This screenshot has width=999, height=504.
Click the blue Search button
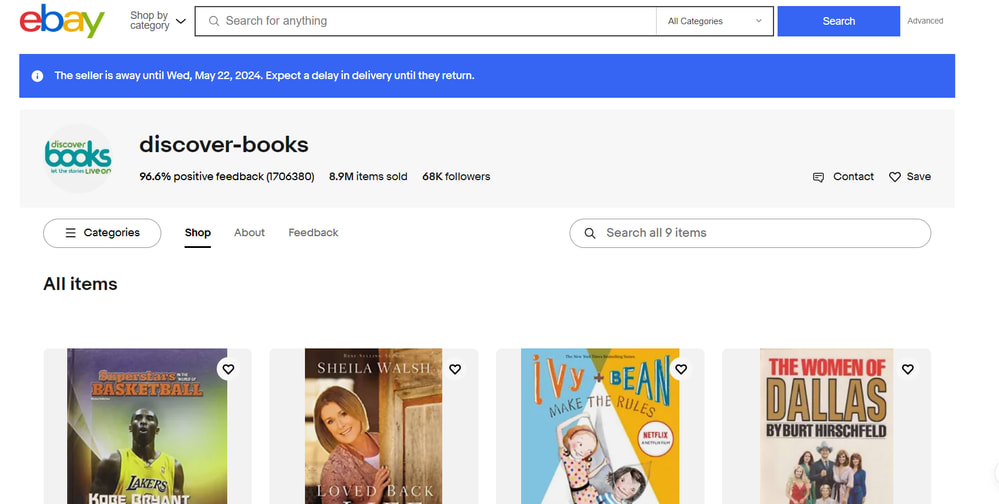tap(838, 21)
